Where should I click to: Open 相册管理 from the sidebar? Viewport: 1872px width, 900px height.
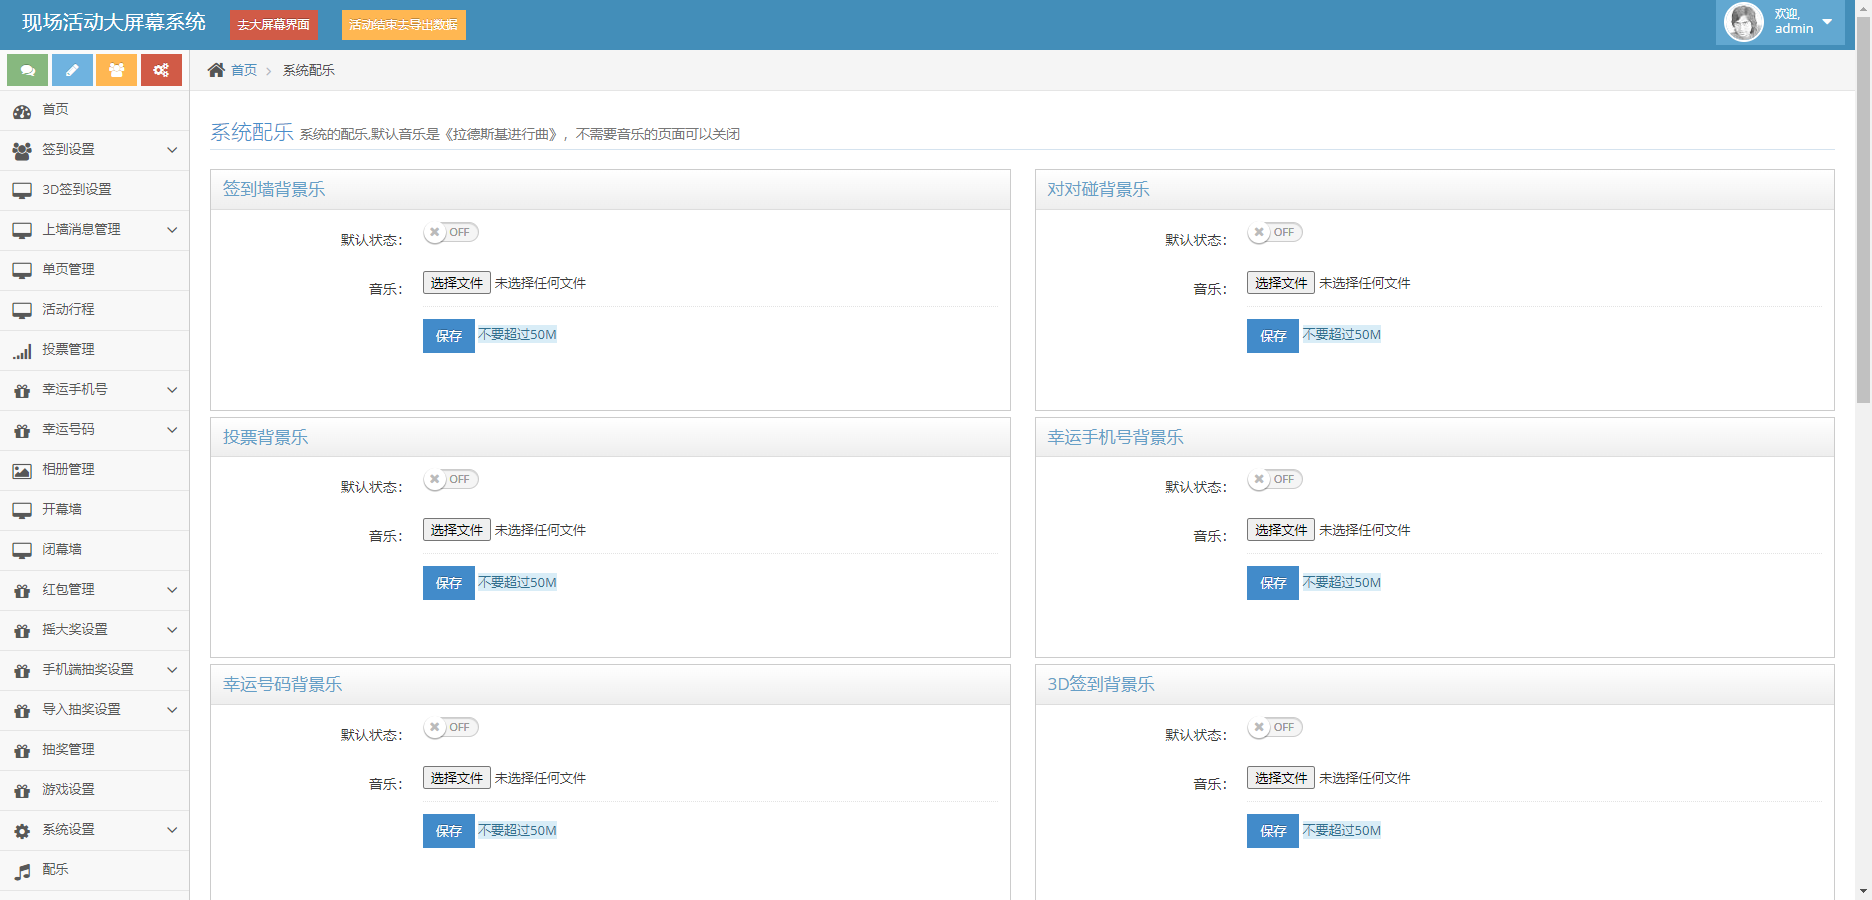[x=68, y=470]
